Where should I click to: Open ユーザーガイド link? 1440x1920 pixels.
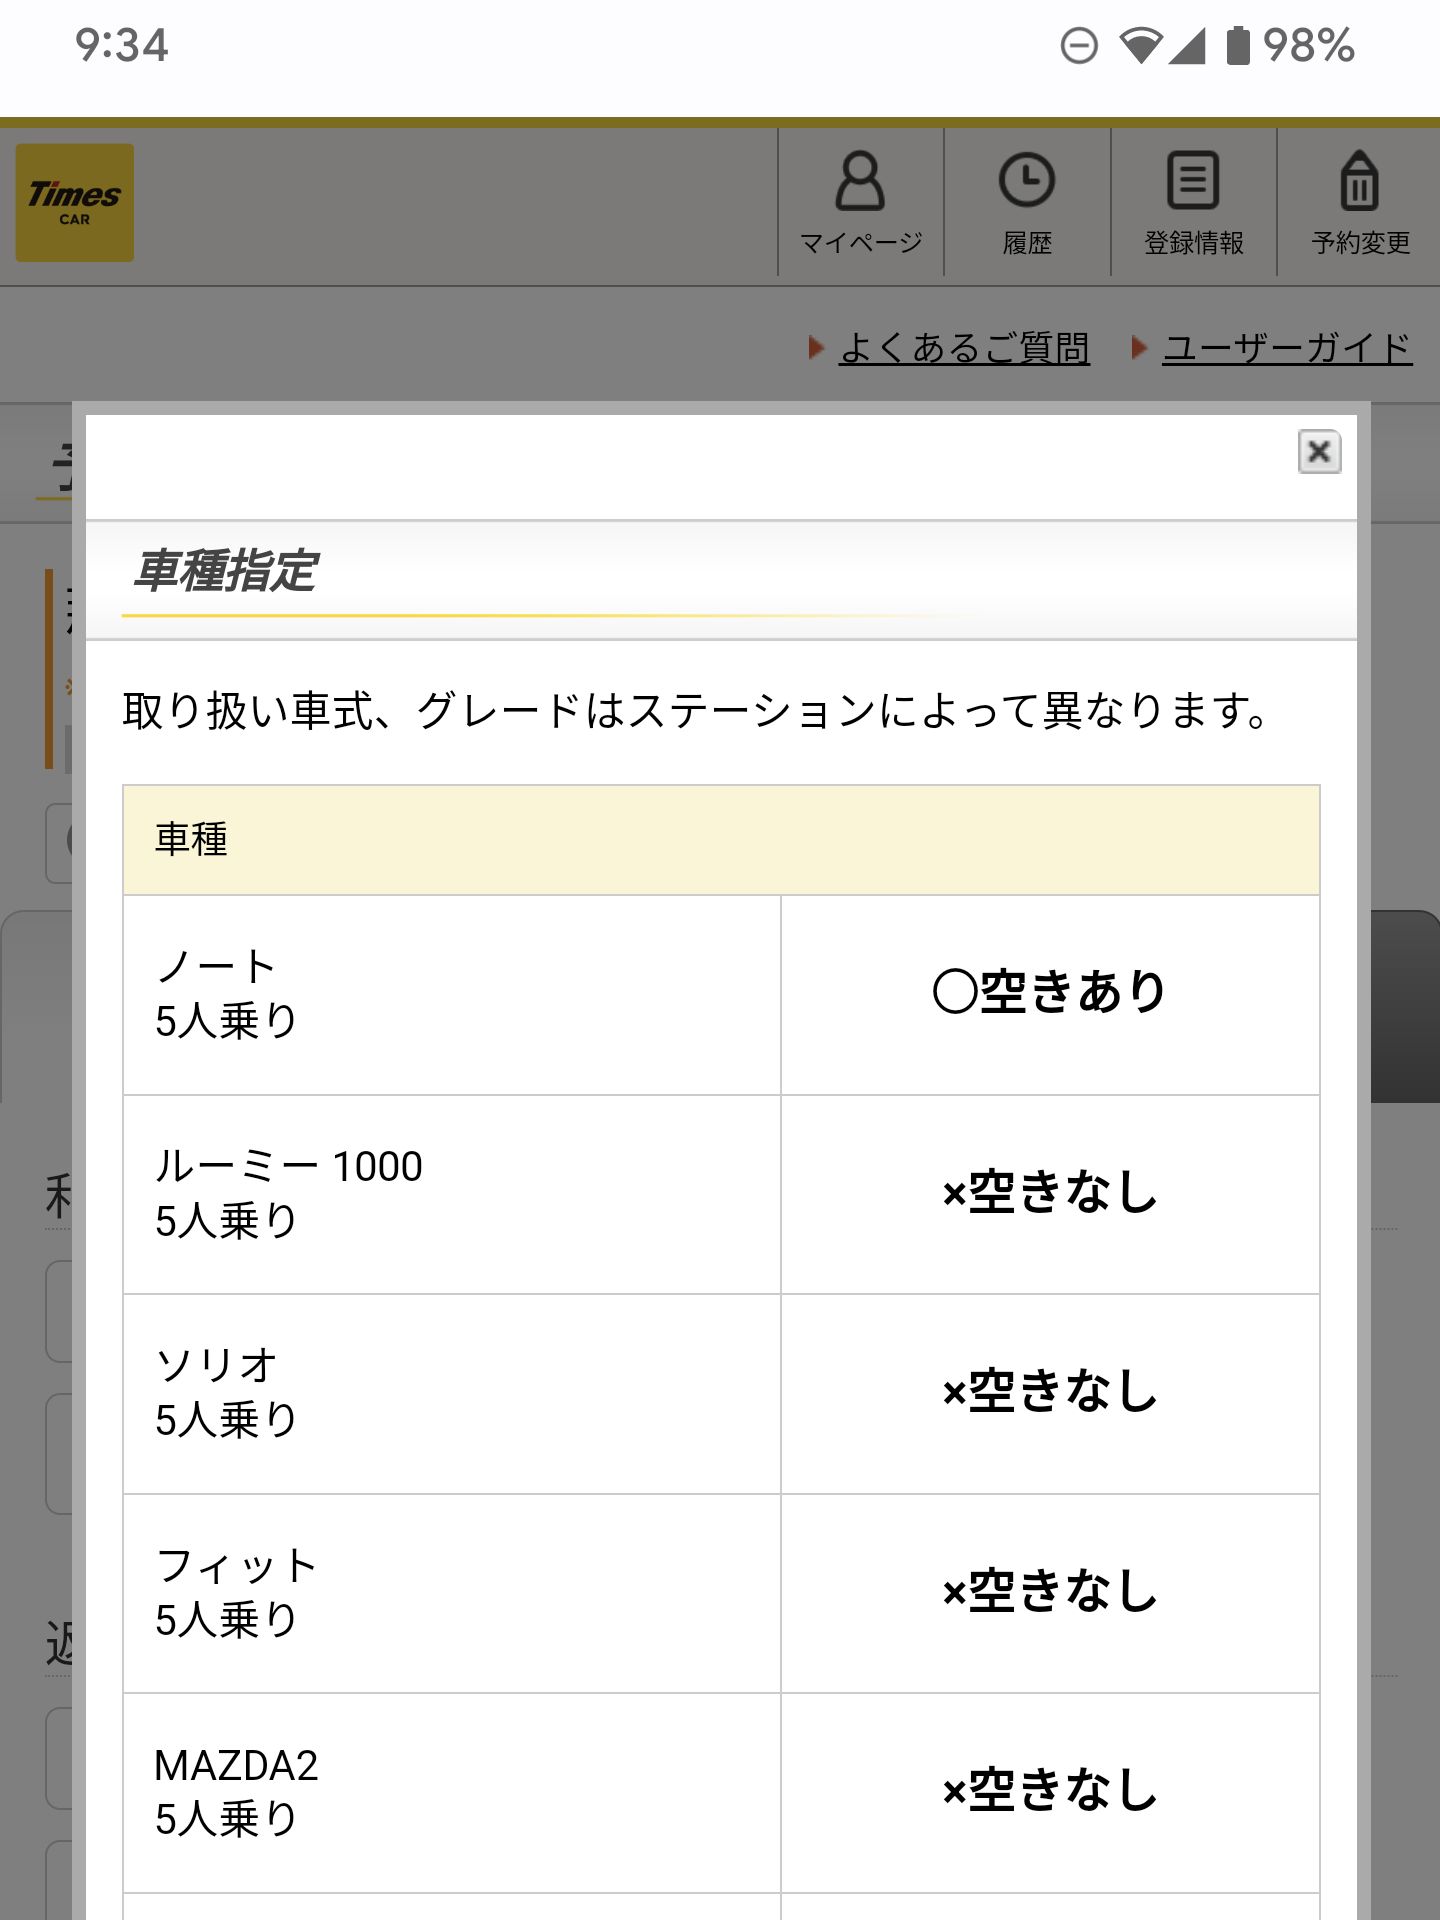coord(1287,348)
